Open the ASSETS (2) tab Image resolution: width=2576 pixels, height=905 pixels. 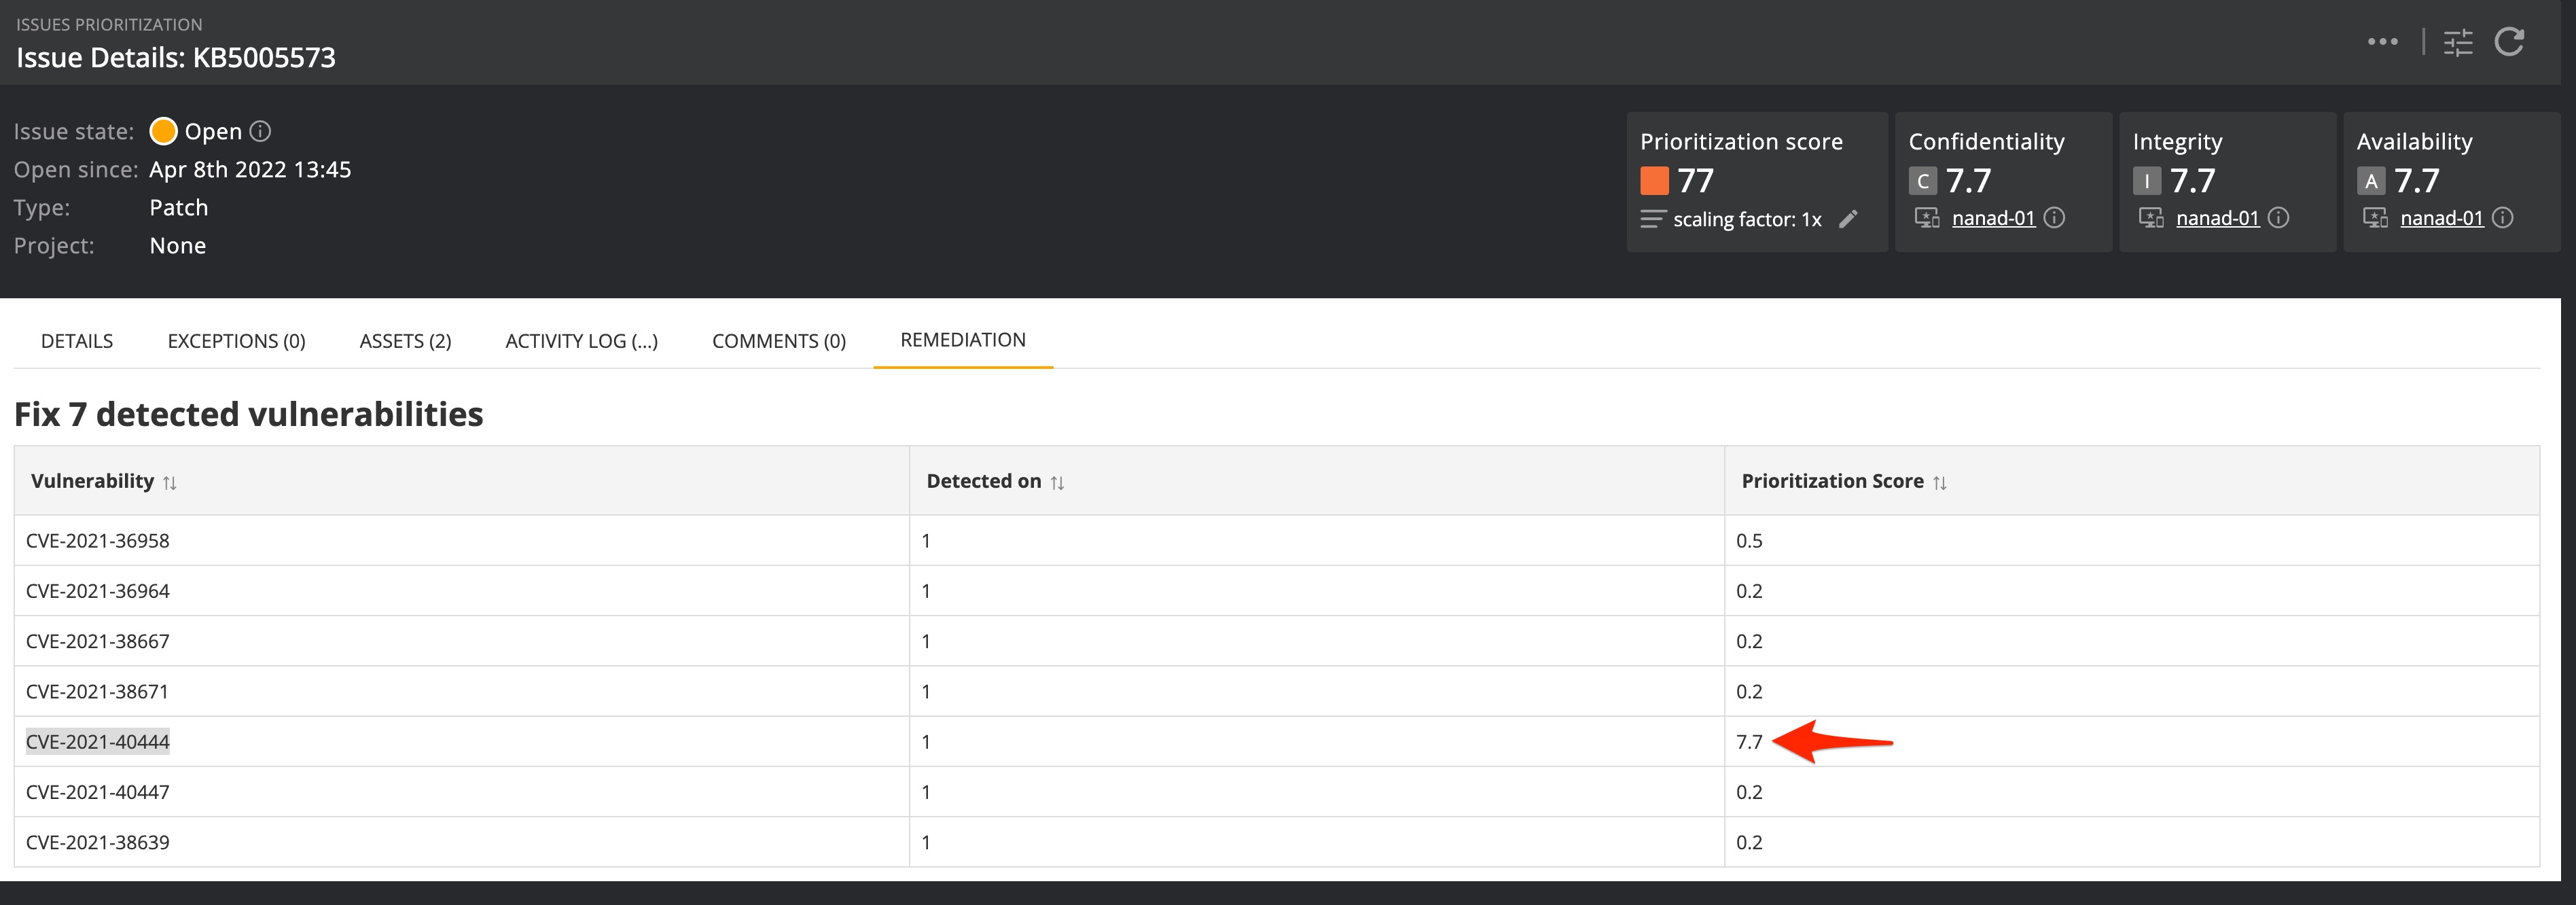405,341
